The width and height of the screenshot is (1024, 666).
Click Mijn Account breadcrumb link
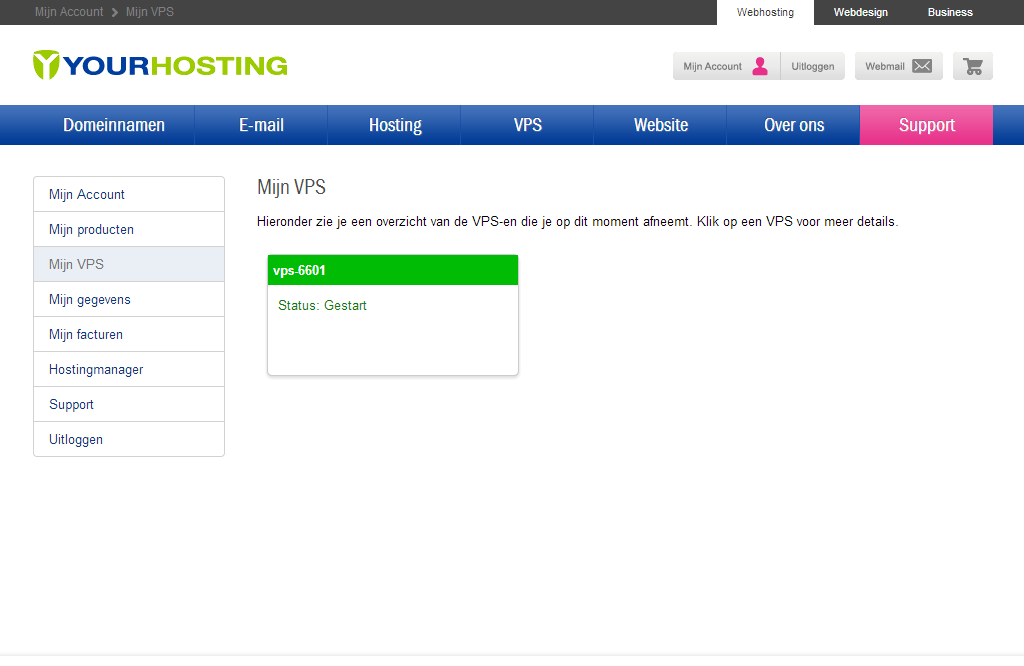point(69,12)
